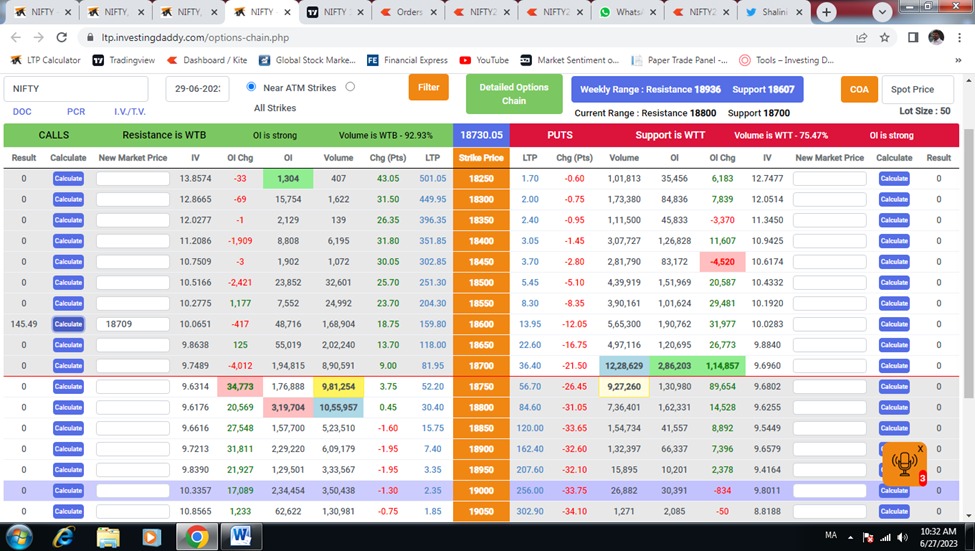Reload the options chain page
Screen dimensions: 975x551
pyautogui.click(x=62, y=37)
